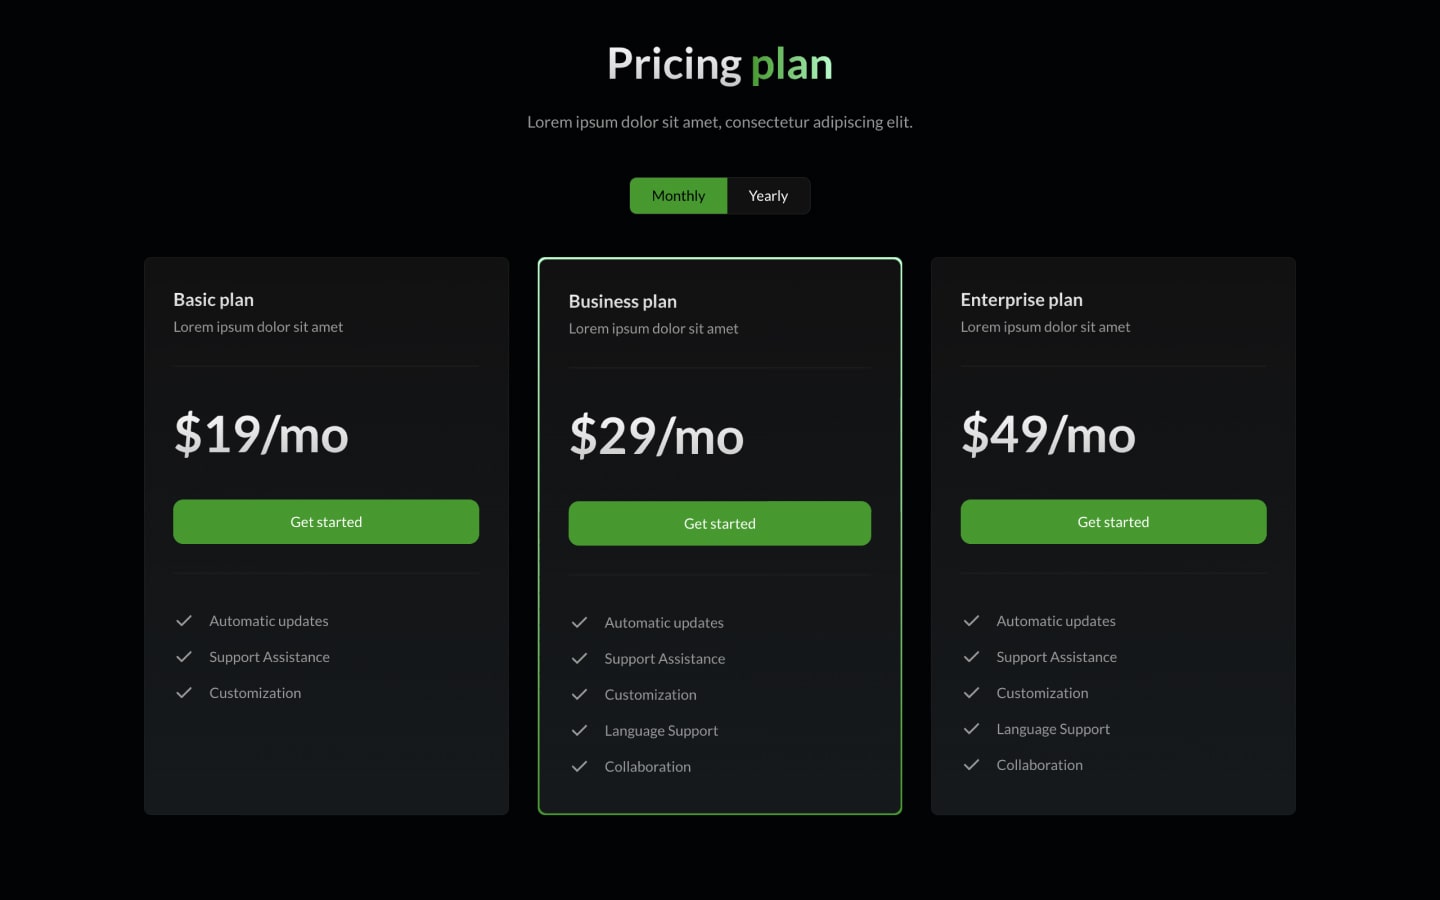Image resolution: width=1440 pixels, height=900 pixels.
Task: Click checkmark beside Automatic updates in Enterprise plan
Action: 971,620
